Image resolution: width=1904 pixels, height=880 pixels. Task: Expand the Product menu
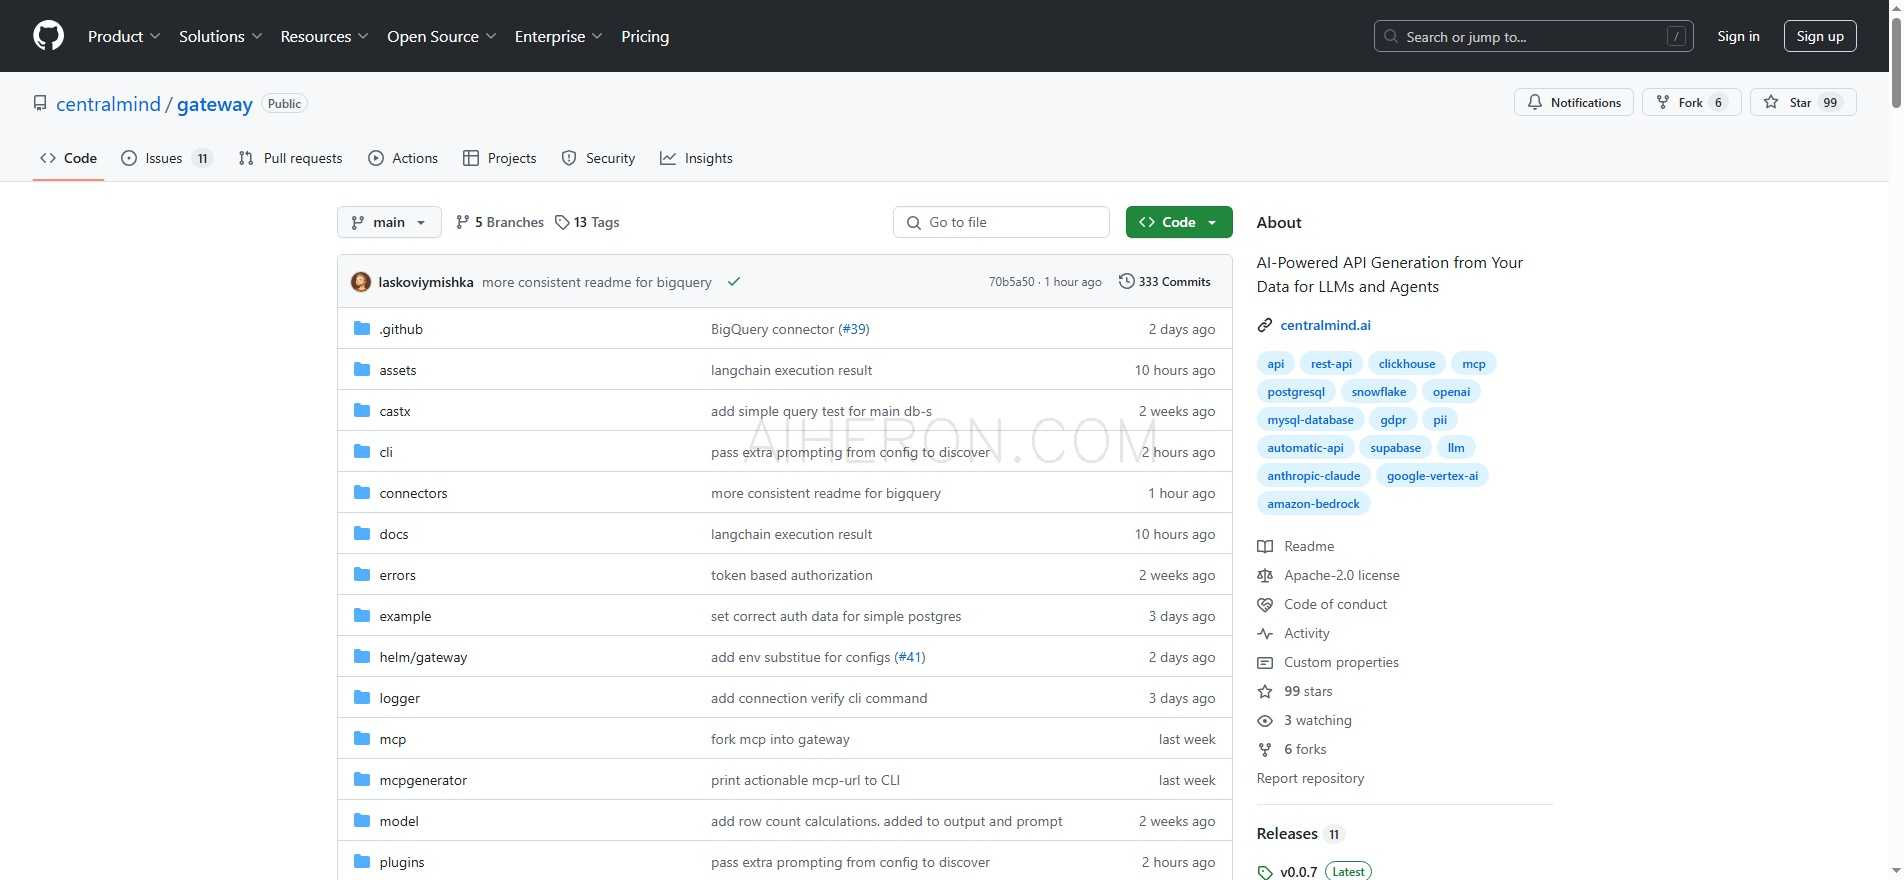(123, 36)
